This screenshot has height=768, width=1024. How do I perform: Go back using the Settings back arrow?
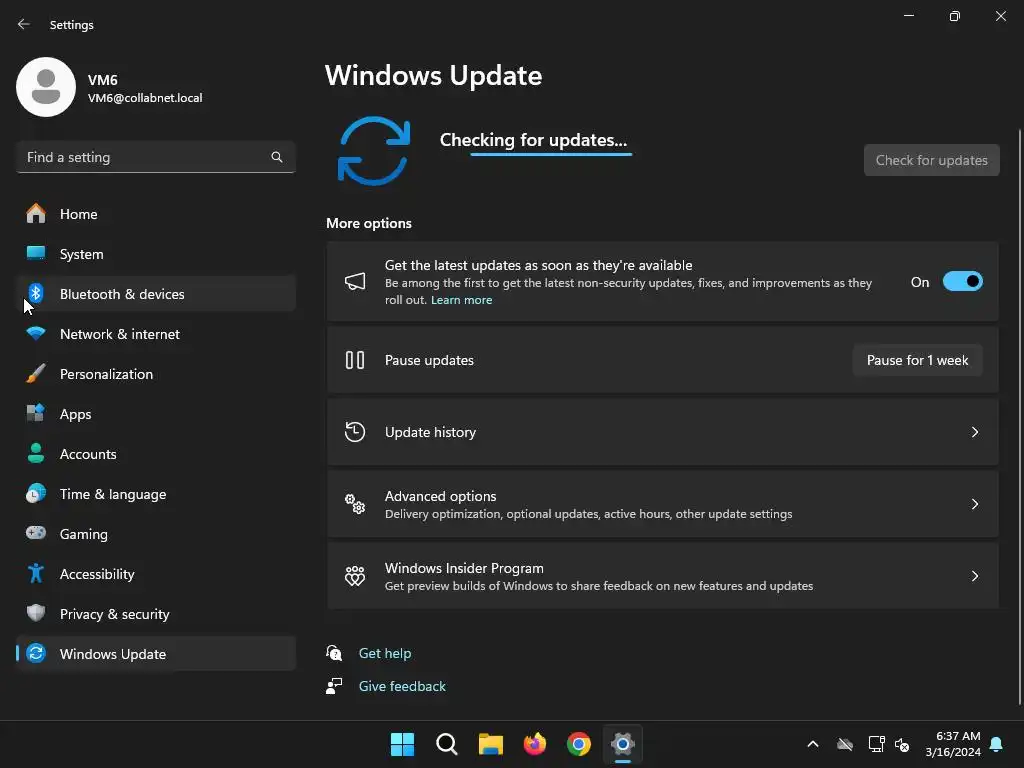(24, 24)
